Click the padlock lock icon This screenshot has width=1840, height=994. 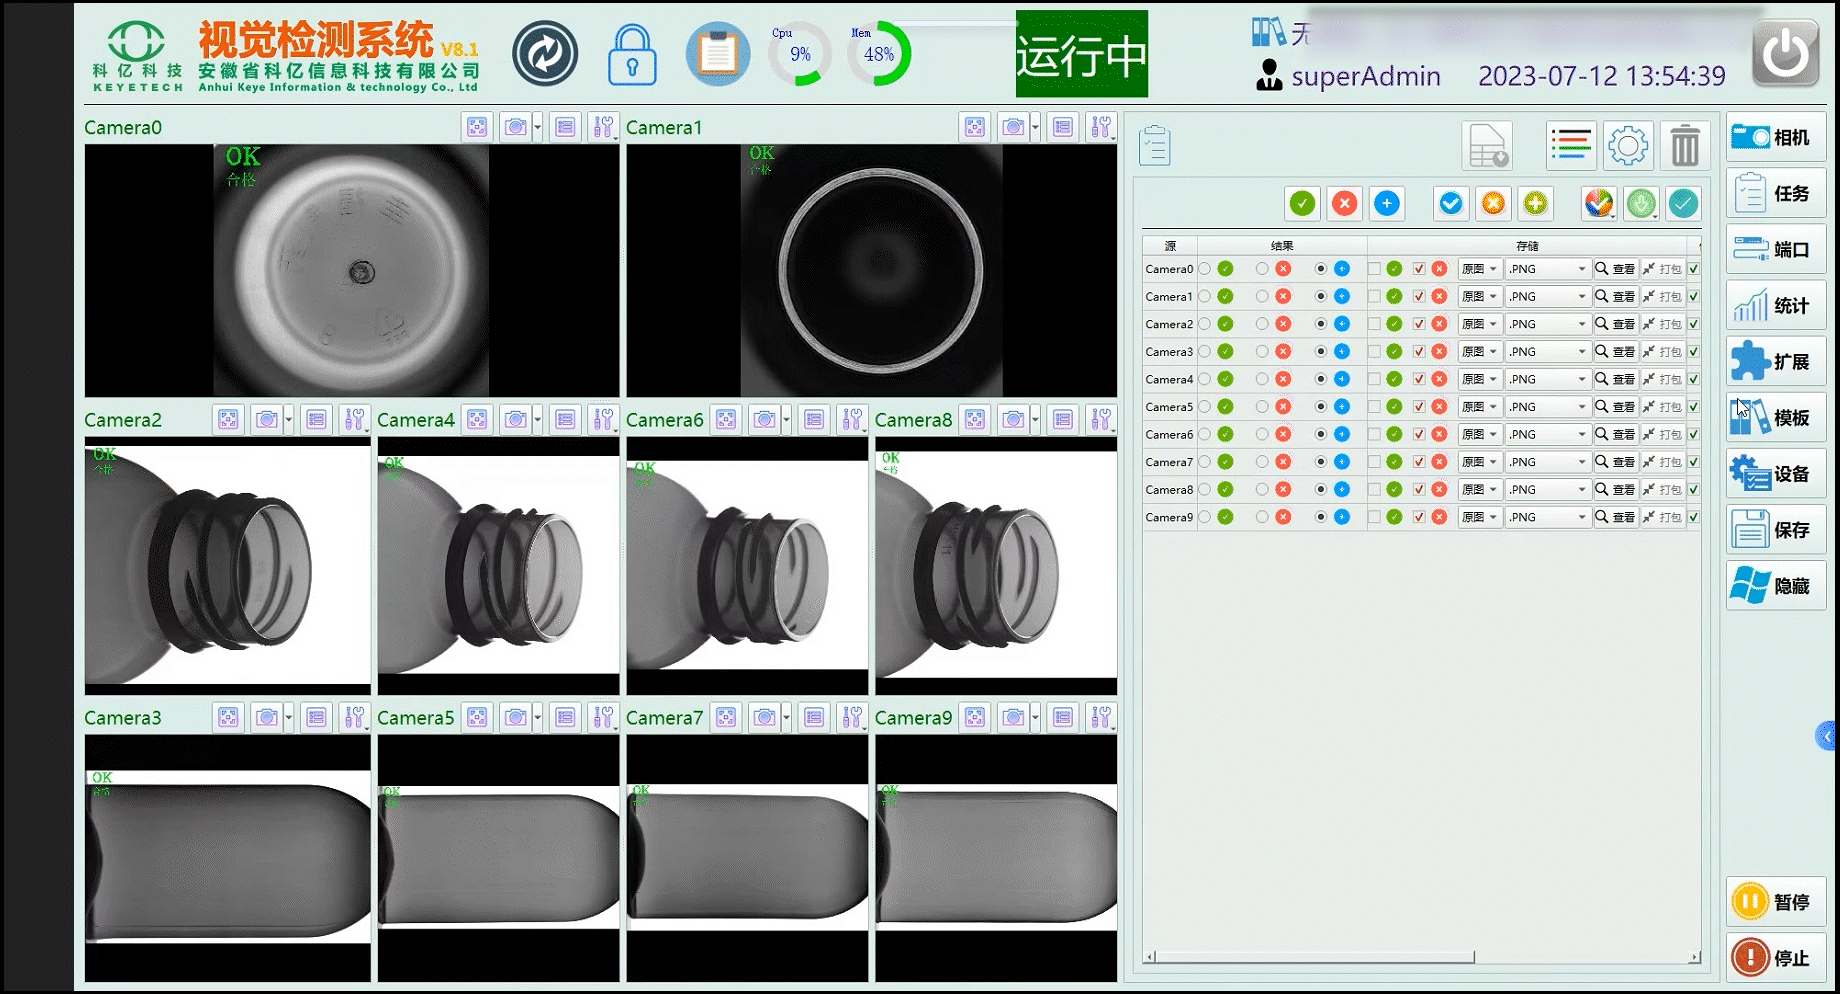click(x=632, y=56)
